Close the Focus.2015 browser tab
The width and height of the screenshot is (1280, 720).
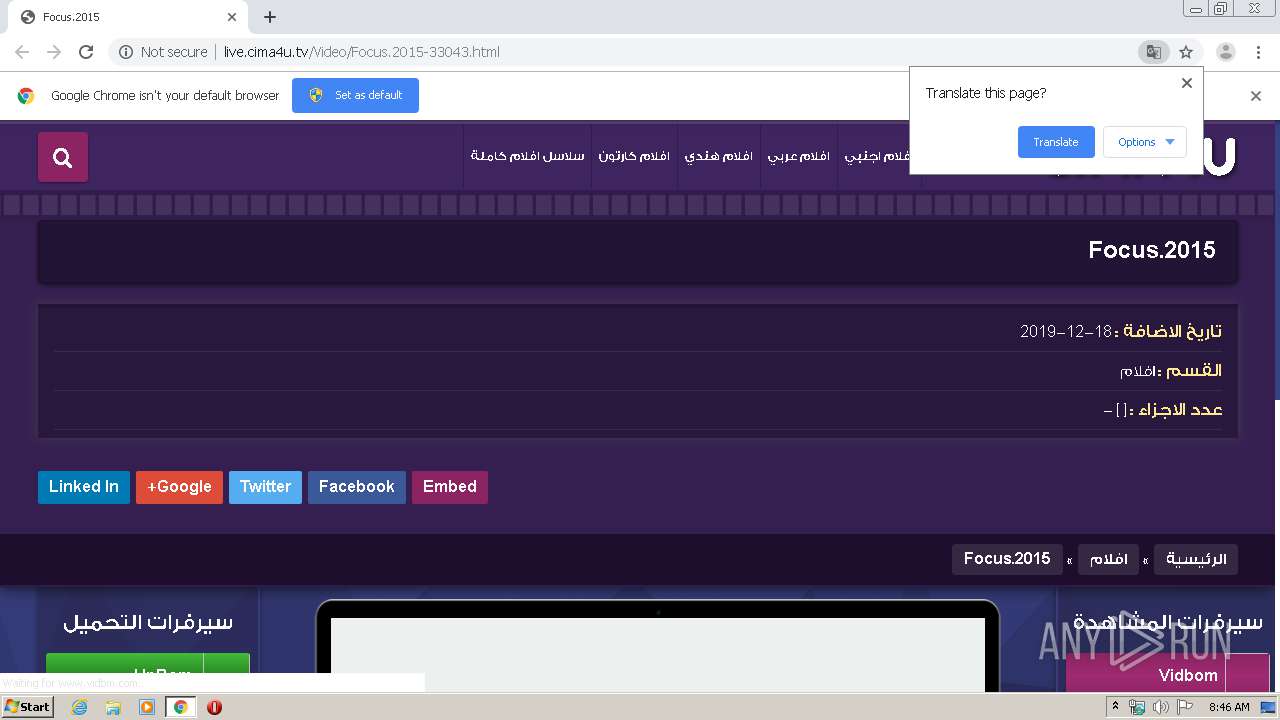pos(232,17)
